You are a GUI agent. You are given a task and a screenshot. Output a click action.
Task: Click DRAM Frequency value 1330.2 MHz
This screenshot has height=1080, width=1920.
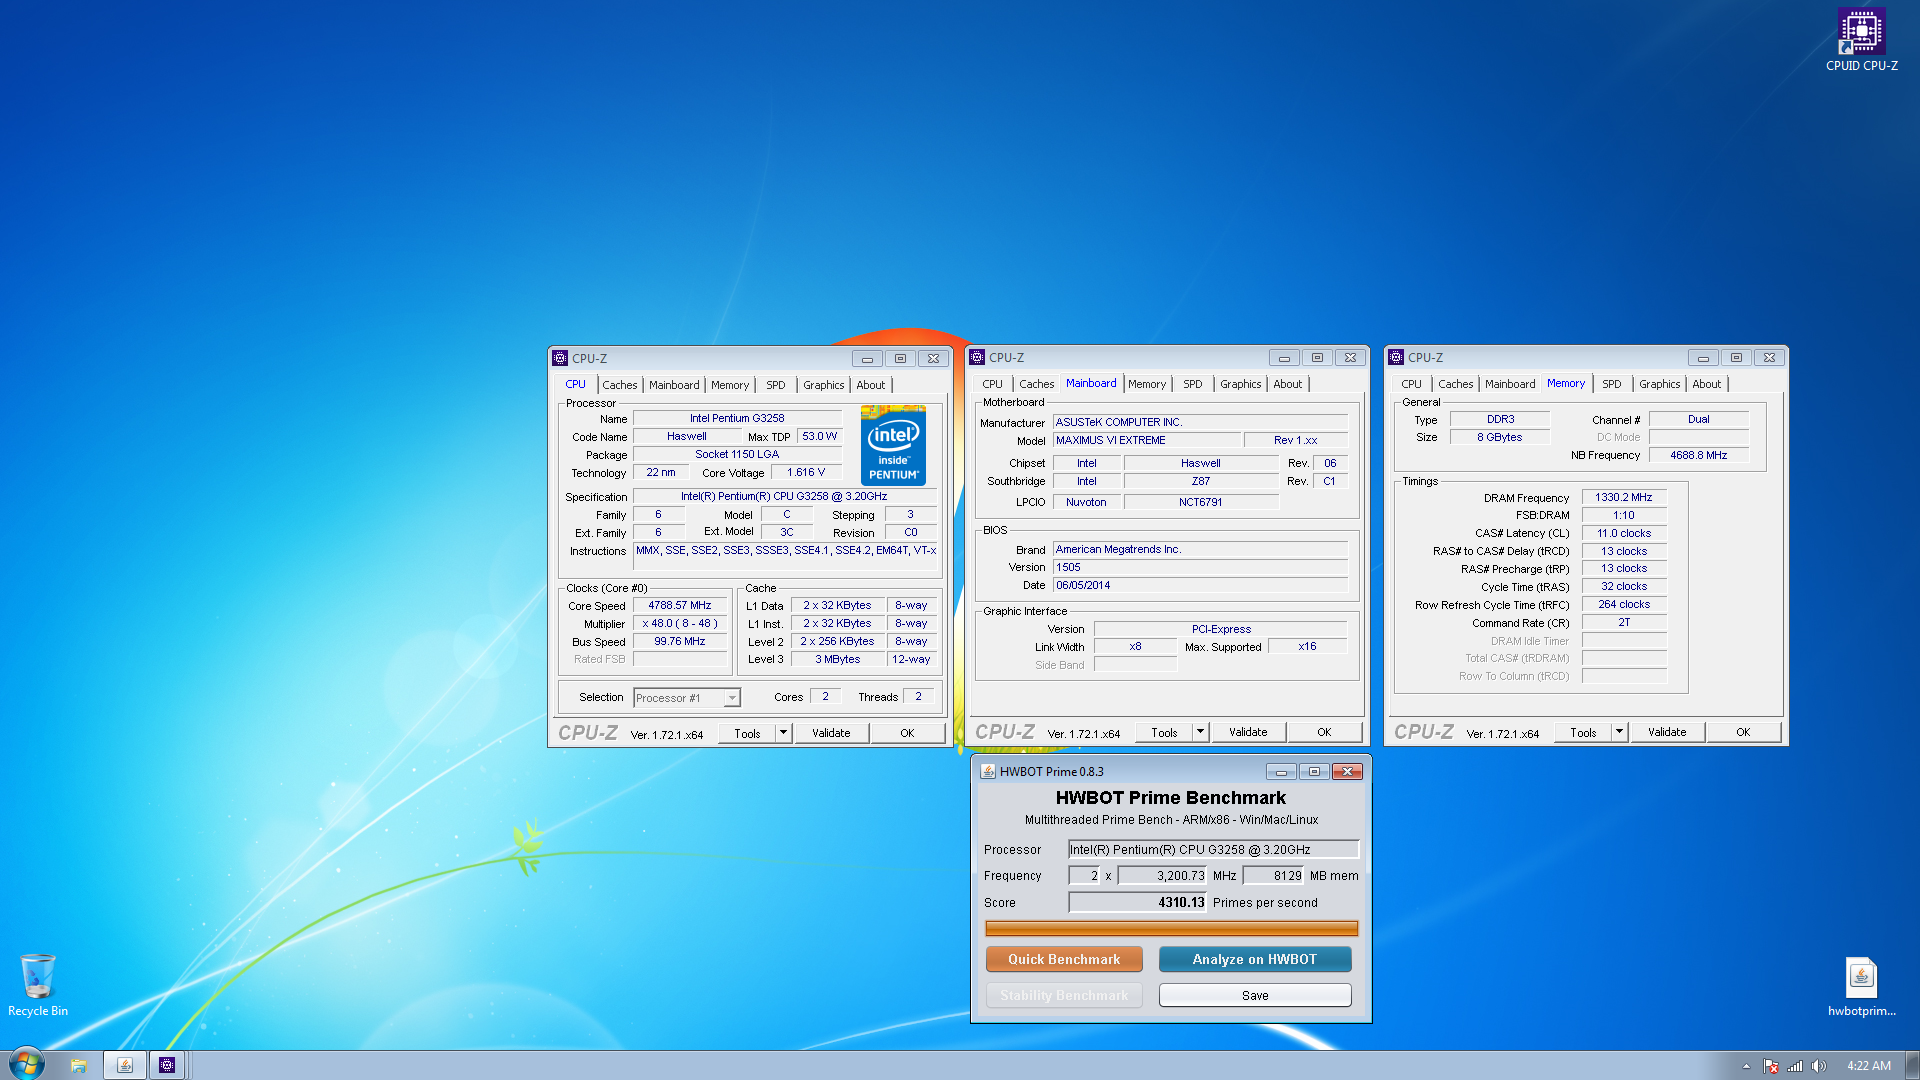pos(1624,497)
